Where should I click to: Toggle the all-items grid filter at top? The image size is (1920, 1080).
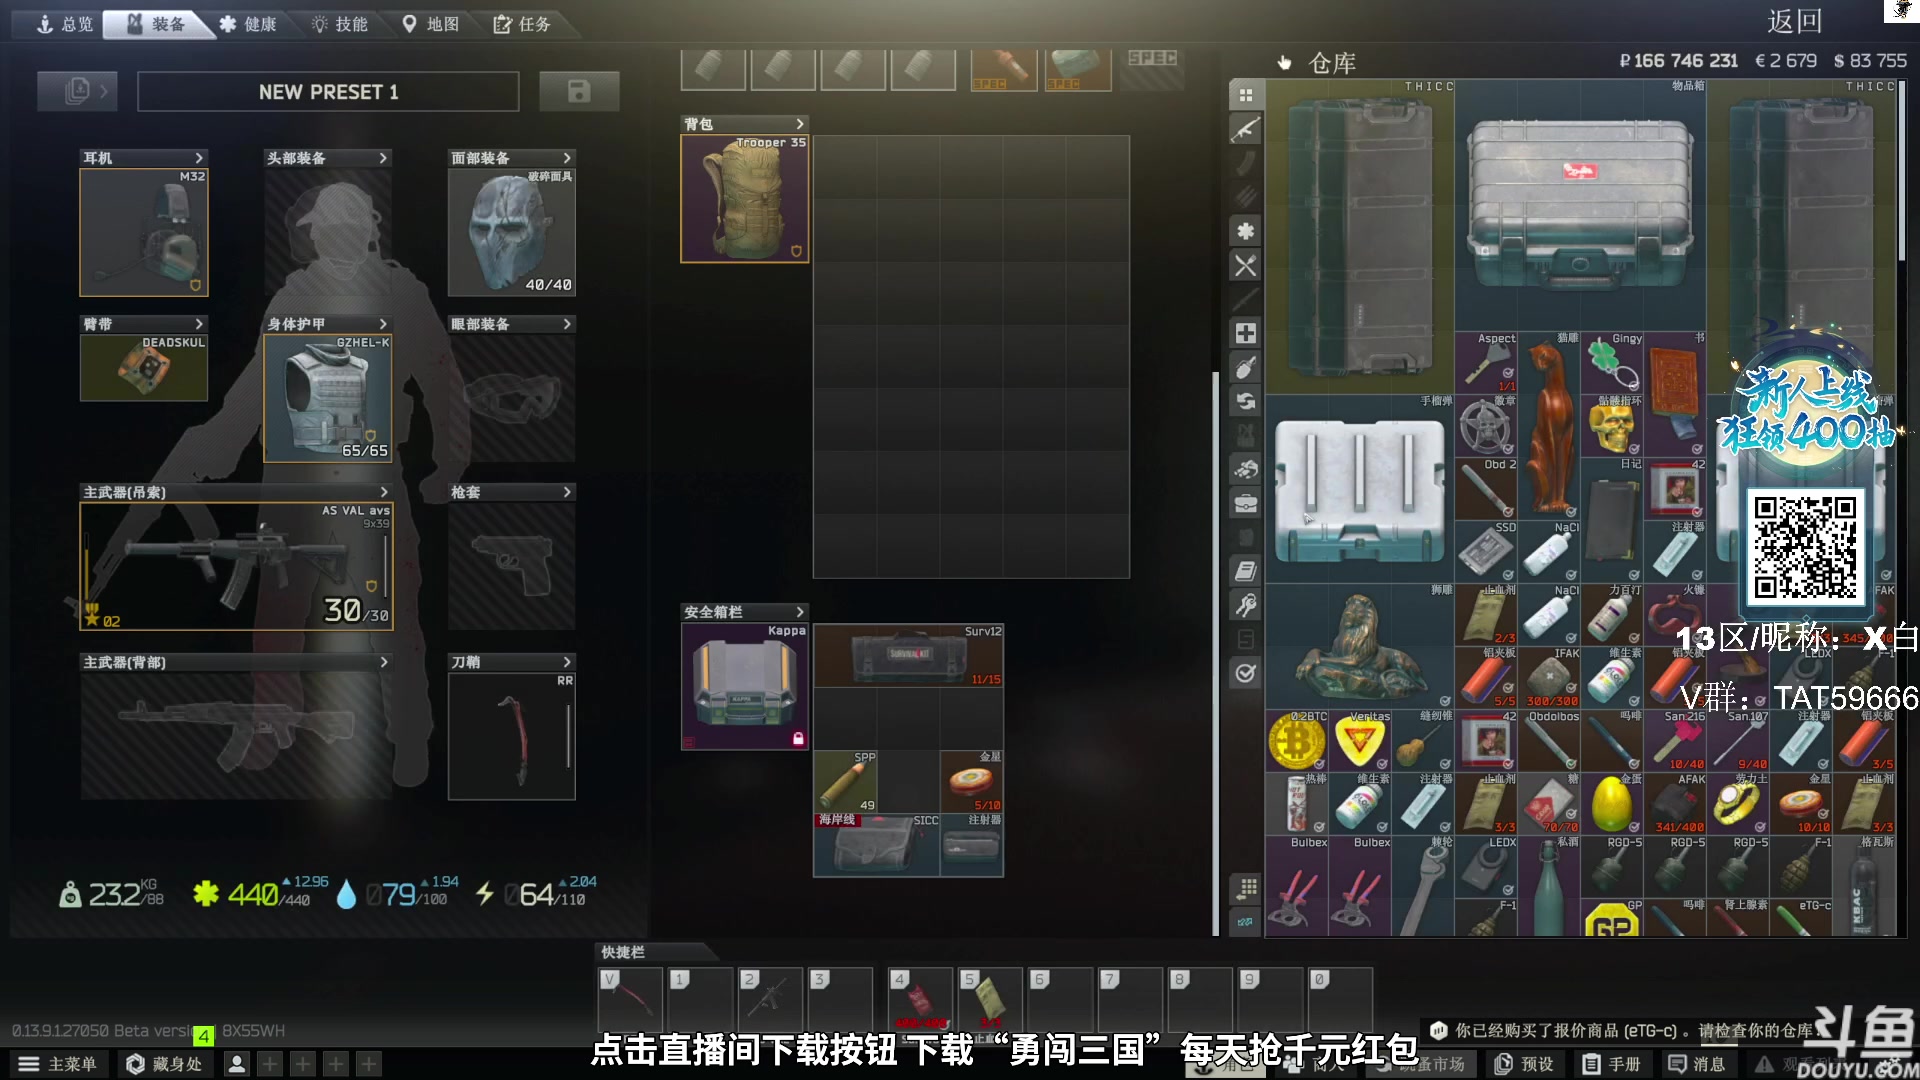click(x=1245, y=95)
